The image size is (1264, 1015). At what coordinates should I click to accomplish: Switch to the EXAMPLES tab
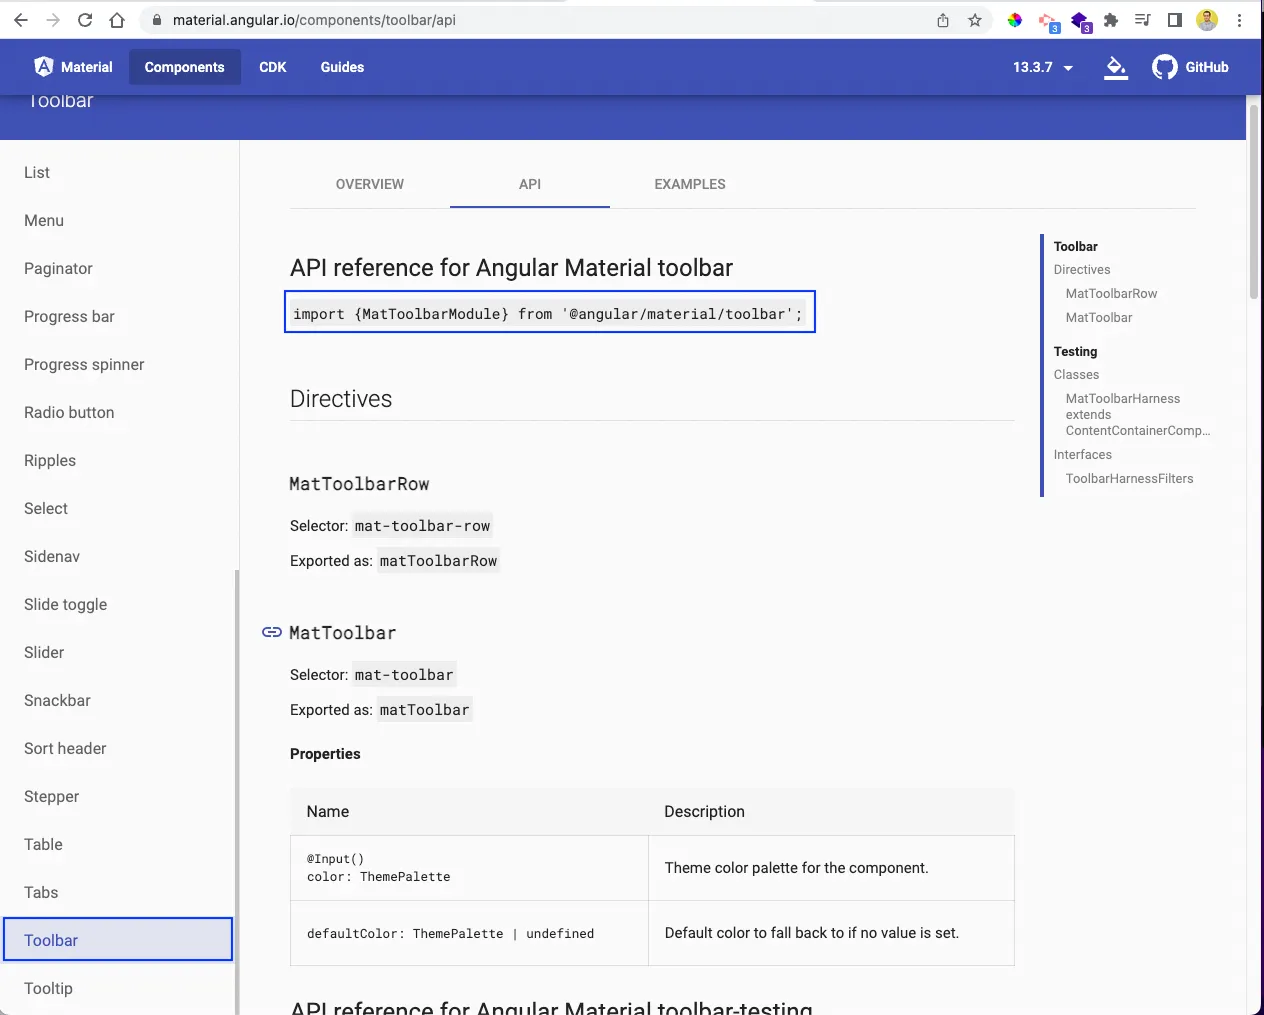click(690, 184)
